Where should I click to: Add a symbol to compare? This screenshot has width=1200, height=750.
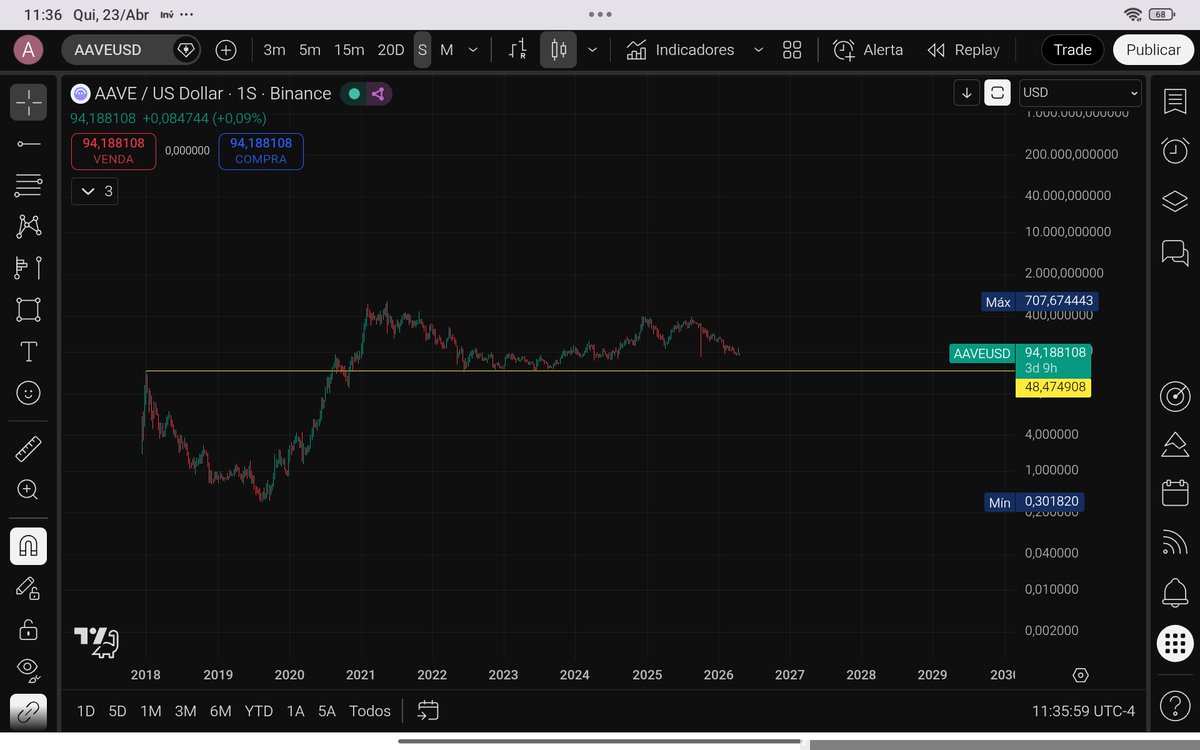[x=226, y=49]
